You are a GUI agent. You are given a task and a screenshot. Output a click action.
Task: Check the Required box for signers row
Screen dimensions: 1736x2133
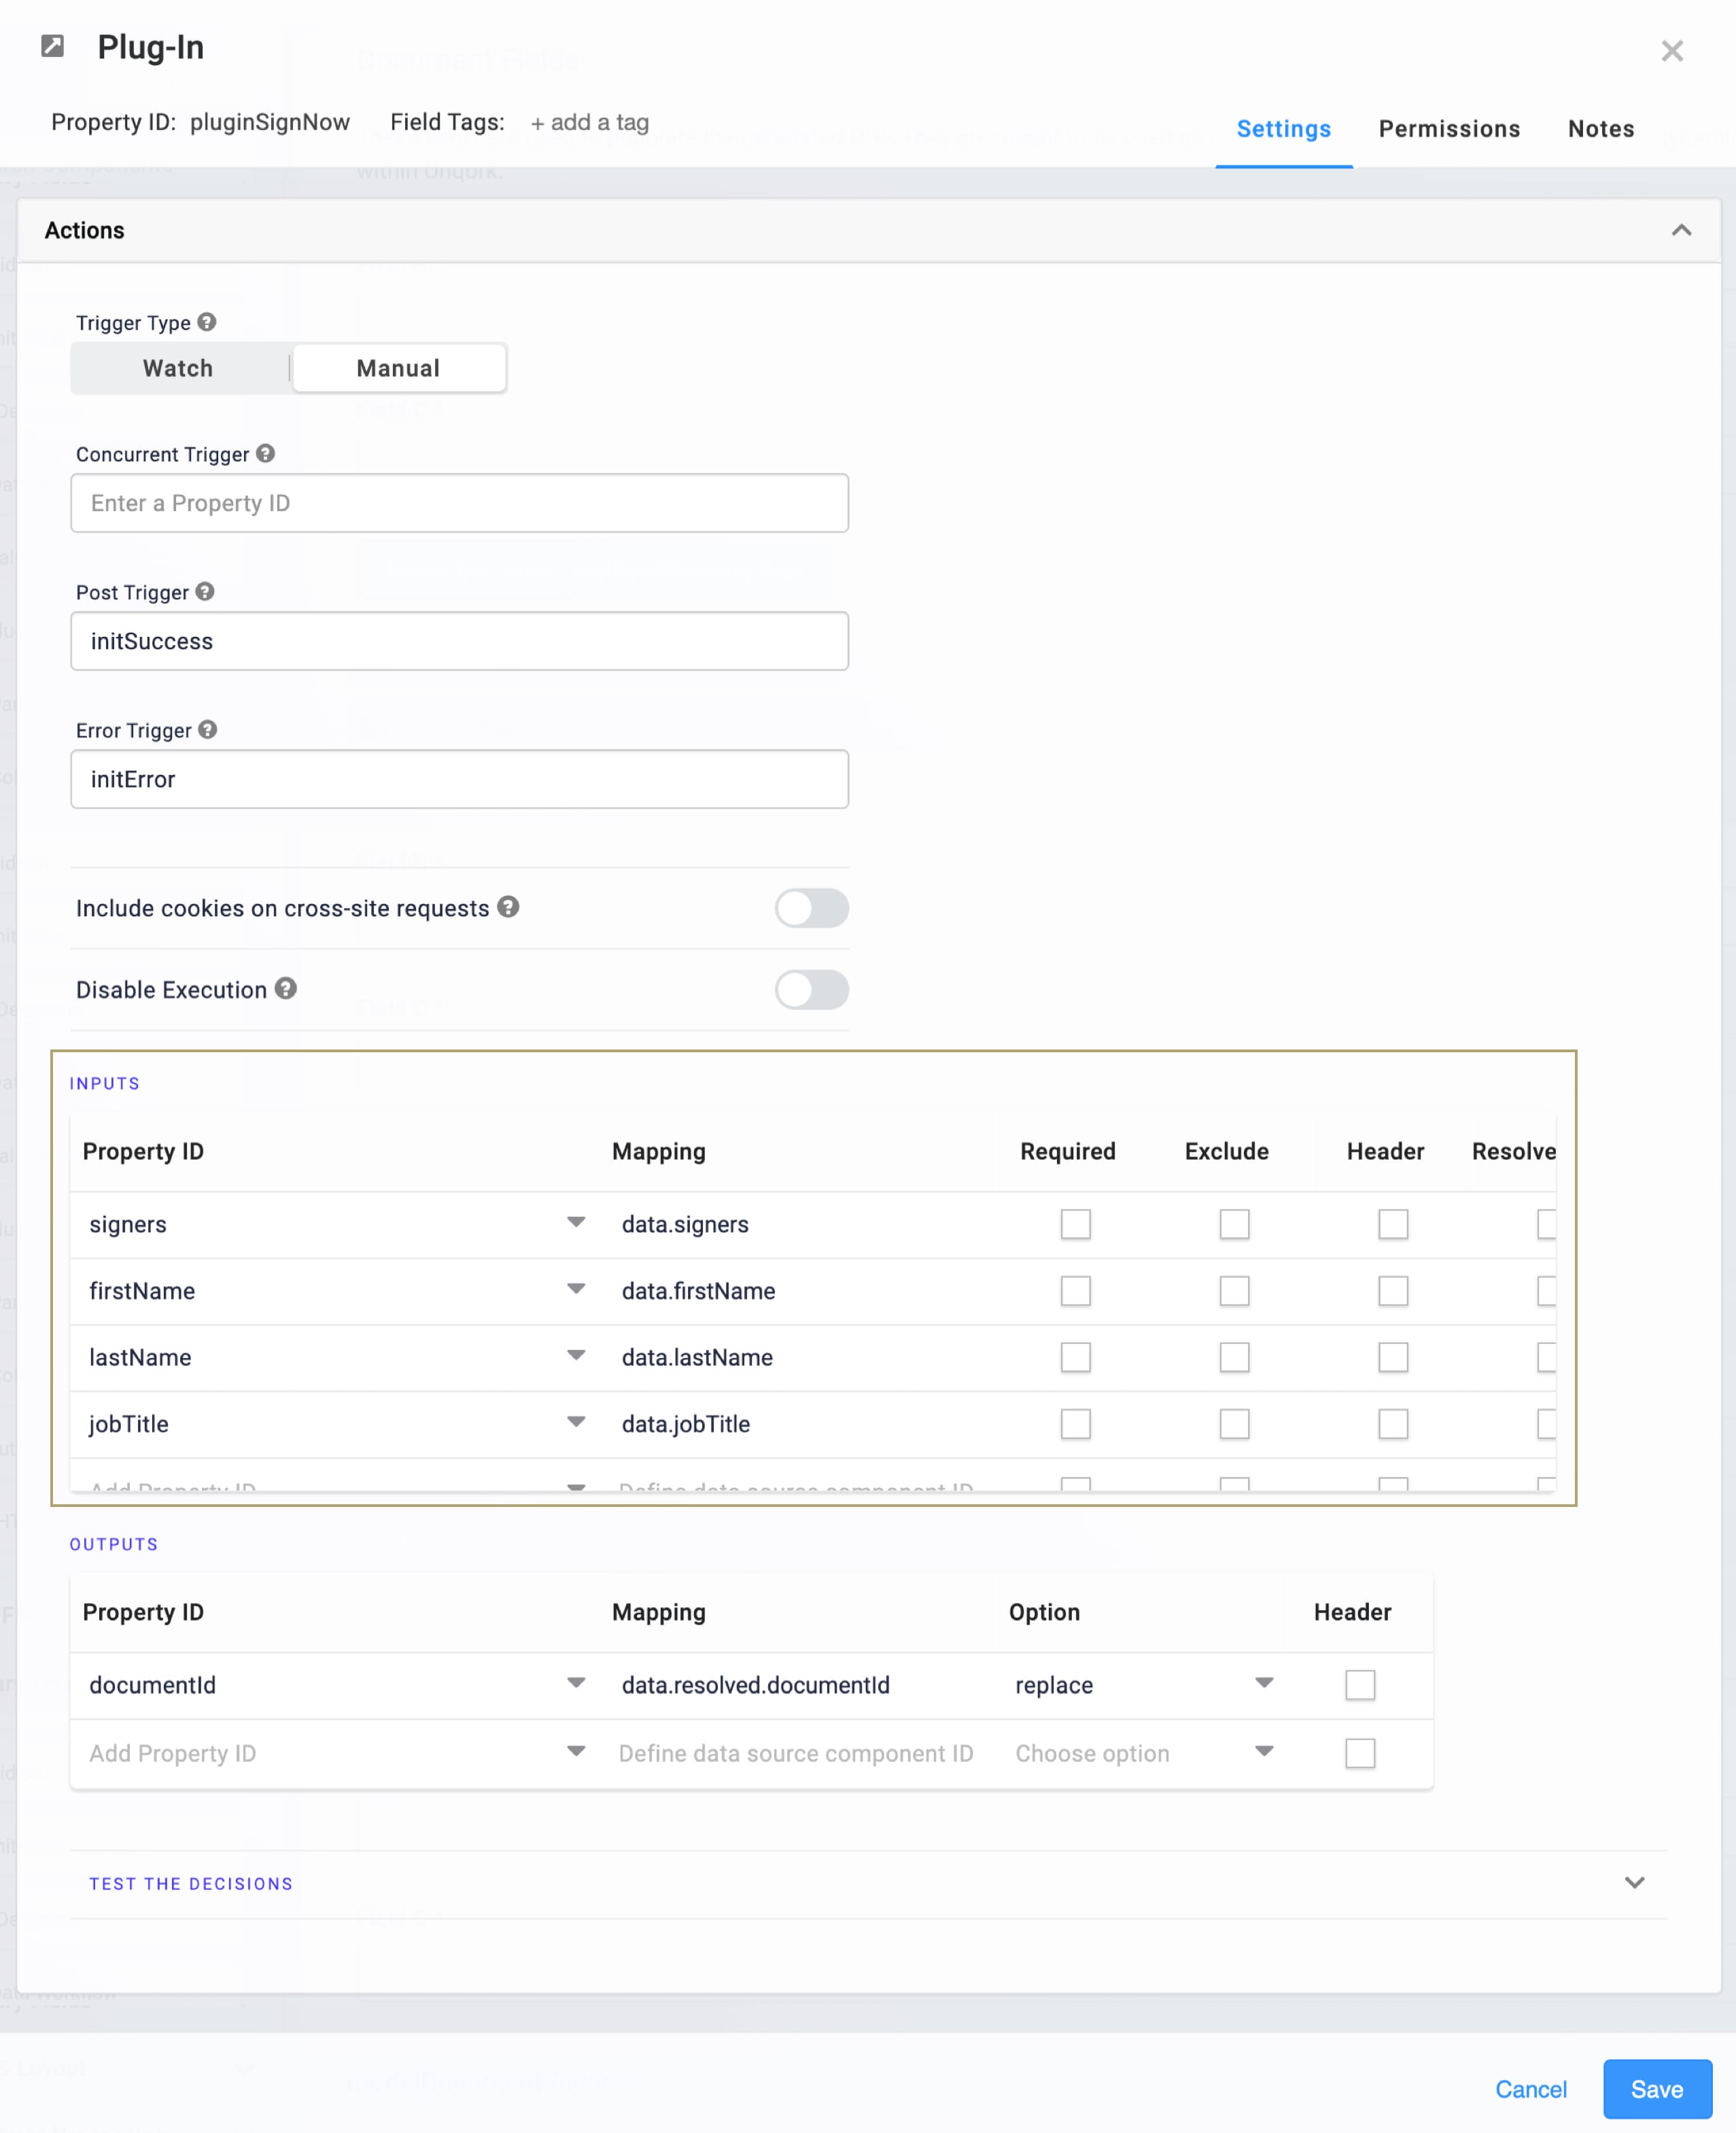1076,1224
